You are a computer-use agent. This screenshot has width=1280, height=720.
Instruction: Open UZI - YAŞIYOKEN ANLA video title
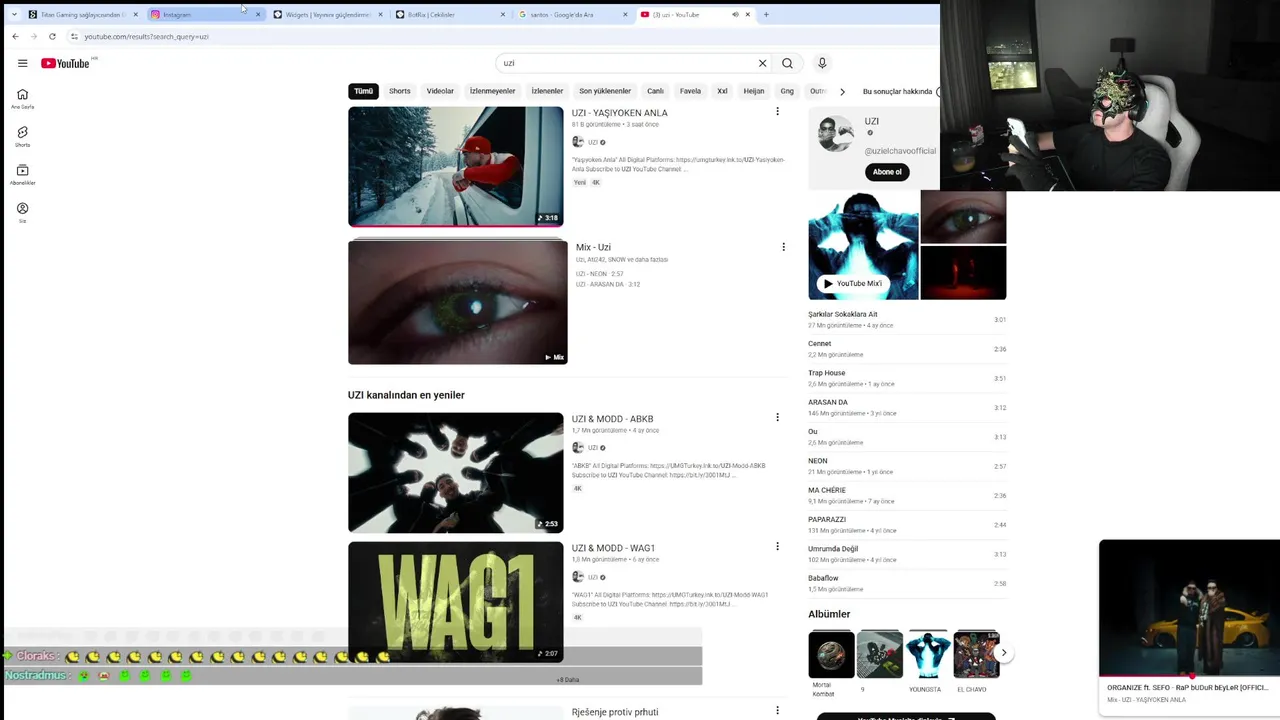point(619,113)
